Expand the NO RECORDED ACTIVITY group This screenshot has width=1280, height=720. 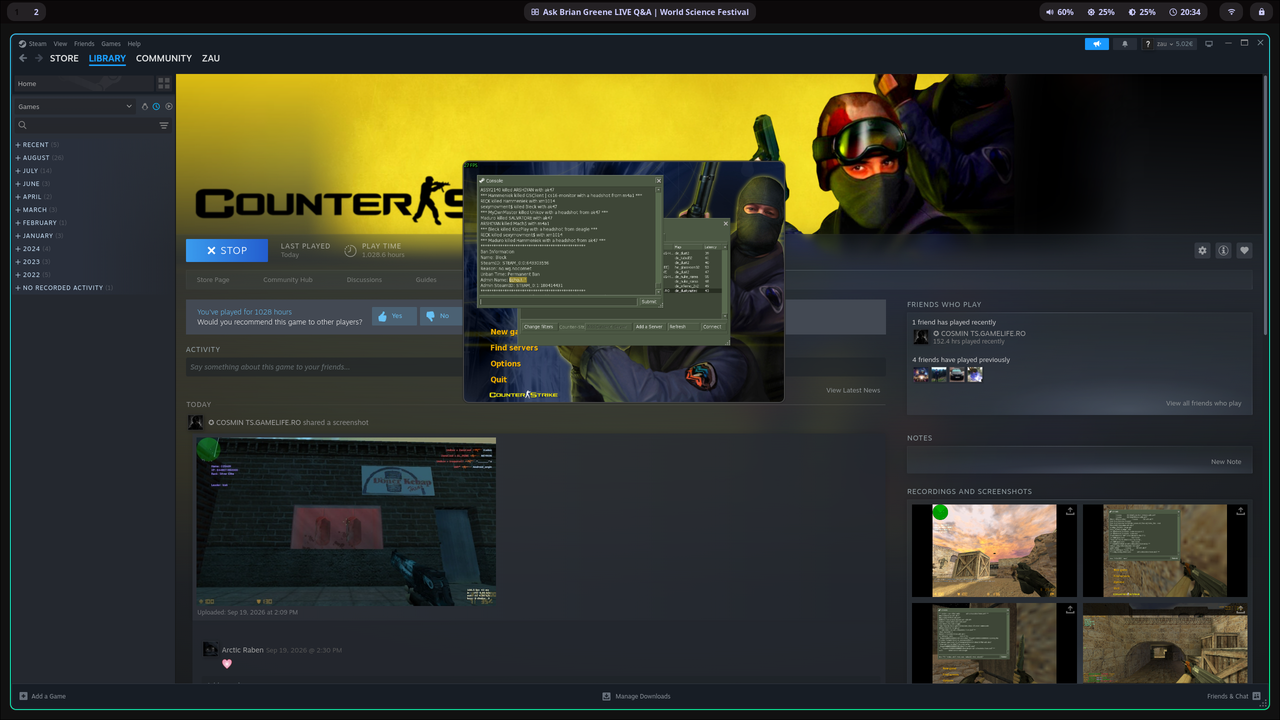(64, 288)
